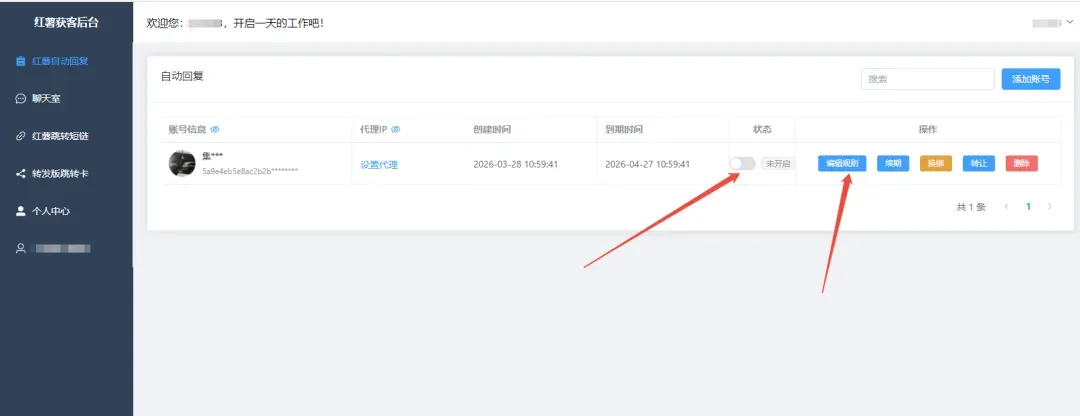Click the 设置代理 link
Viewport: 1080px width, 416px height.
379,165
